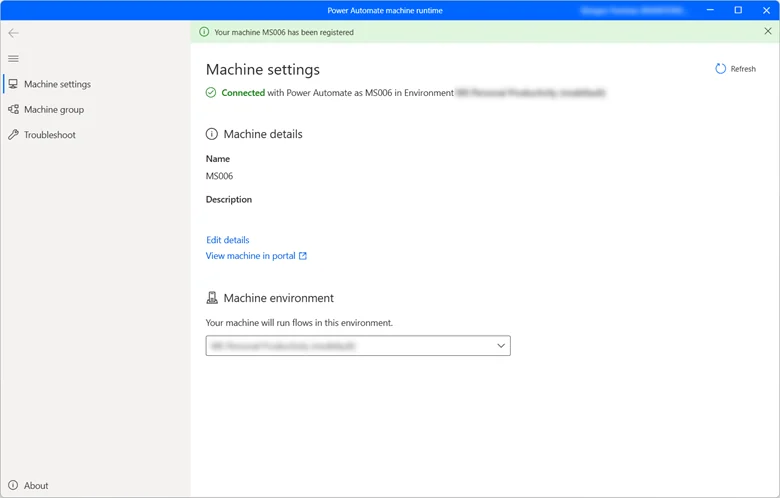This screenshot has height=498, width=780.
Task: Click the external link icon beside portal link
Action: tap(302, 256)
